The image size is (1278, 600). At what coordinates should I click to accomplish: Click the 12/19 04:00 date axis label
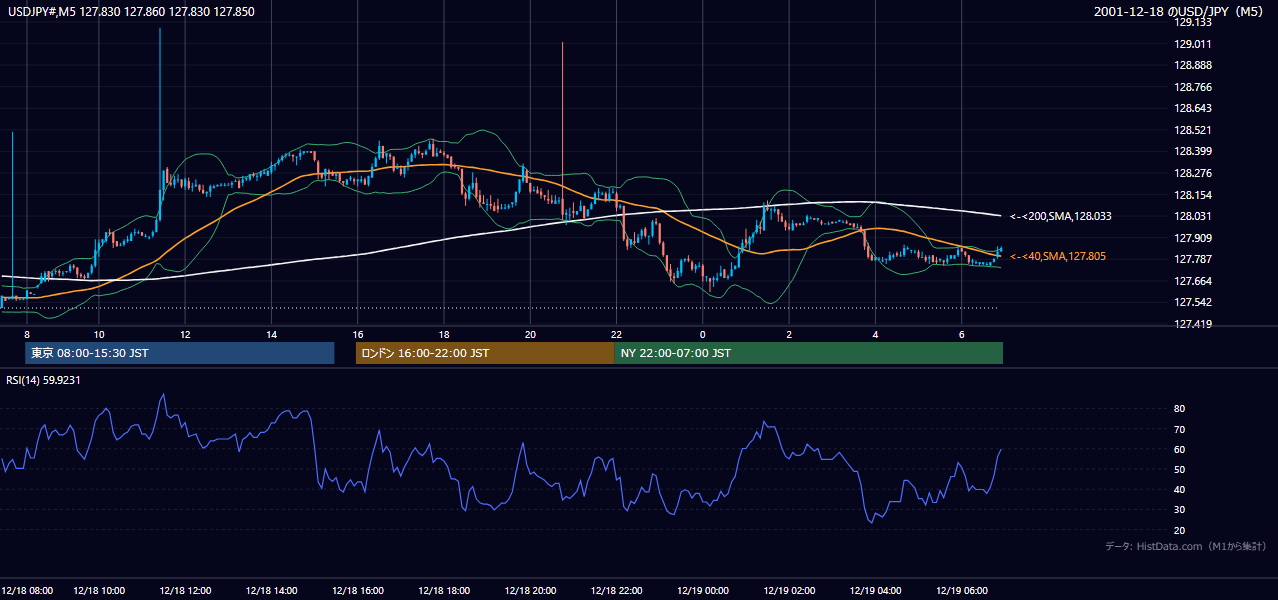[875, 590]
